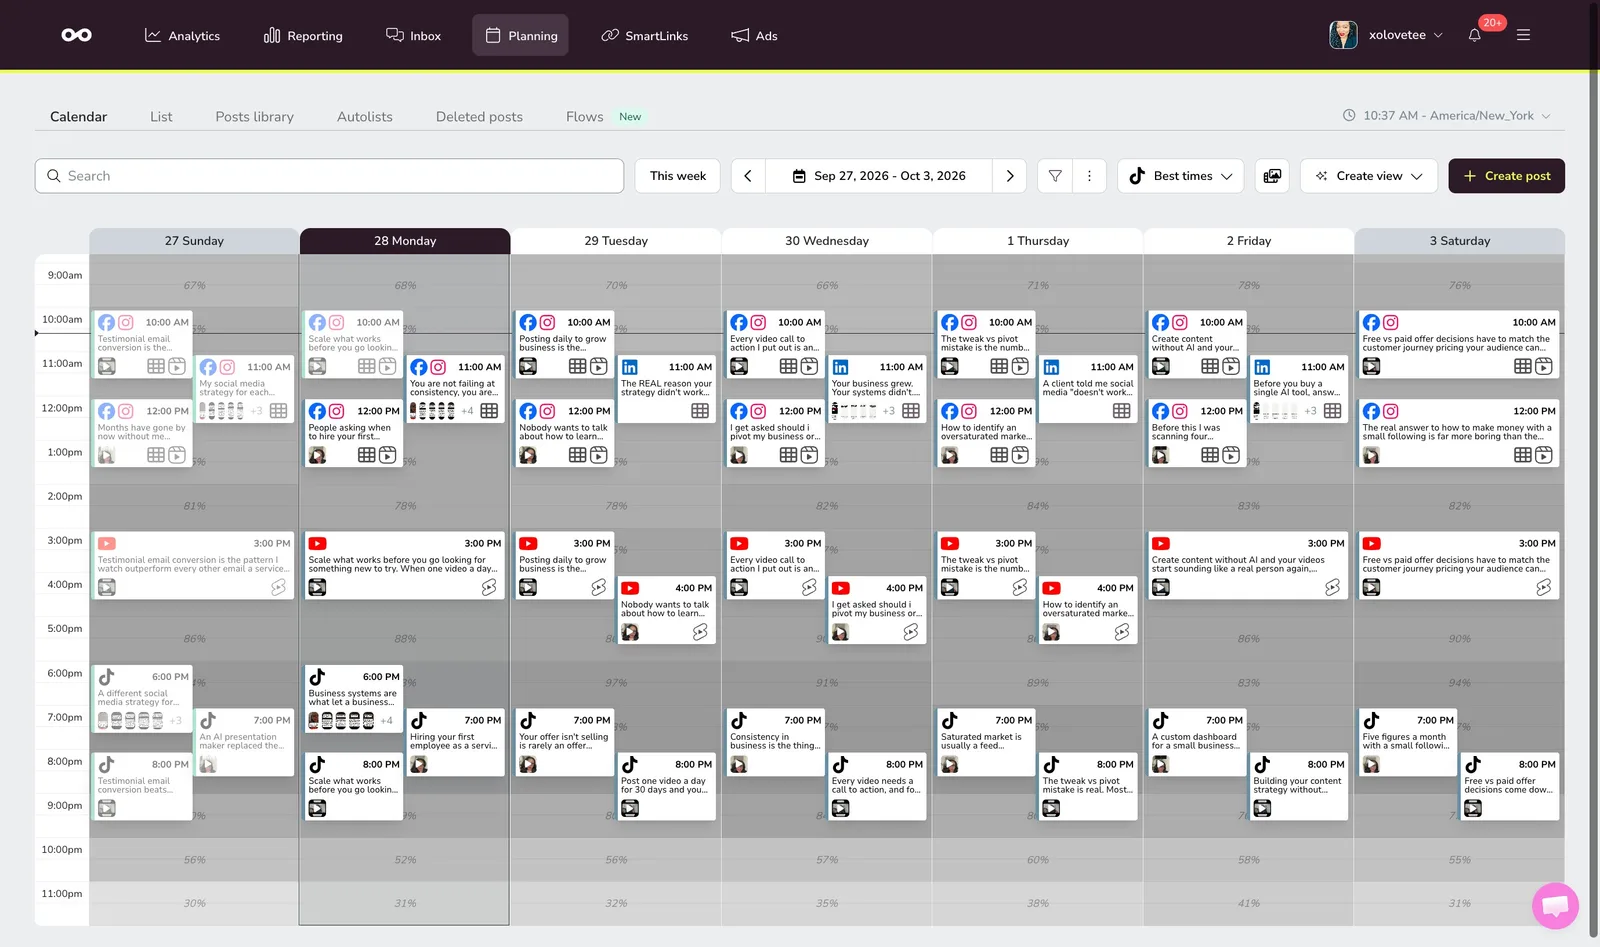Screen dimensions: 1600x947
Task: Open Tuesday 11:00 AM LinkedIn REAL reason post
Action: 666,390
